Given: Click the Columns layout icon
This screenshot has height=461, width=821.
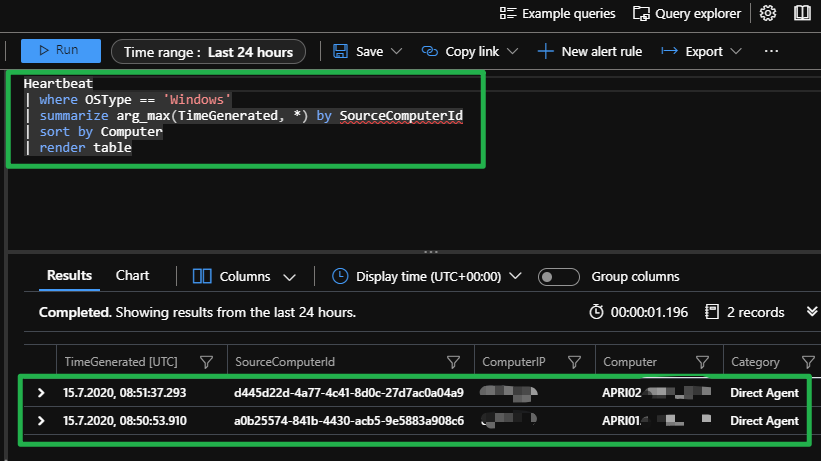Looking at the screenshot, I should pyautogui.click(x=202, y=276).
